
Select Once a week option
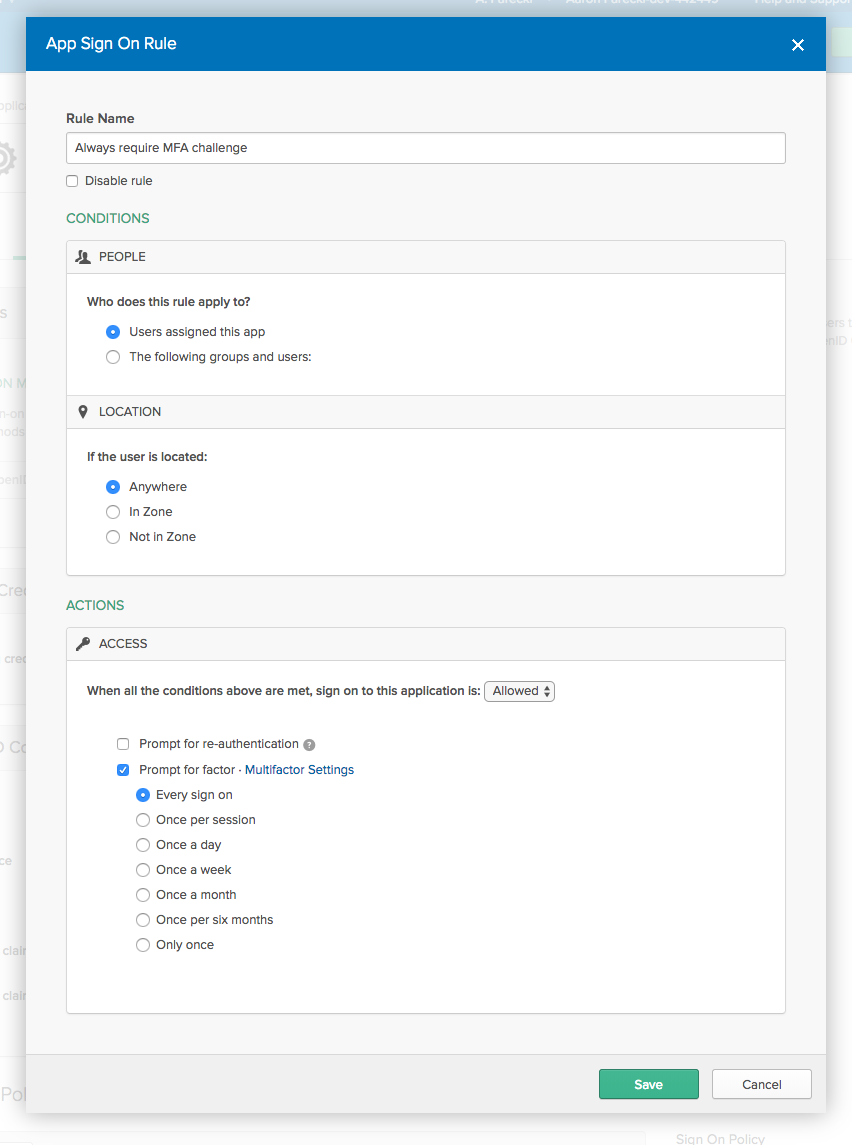pos(143,870)
